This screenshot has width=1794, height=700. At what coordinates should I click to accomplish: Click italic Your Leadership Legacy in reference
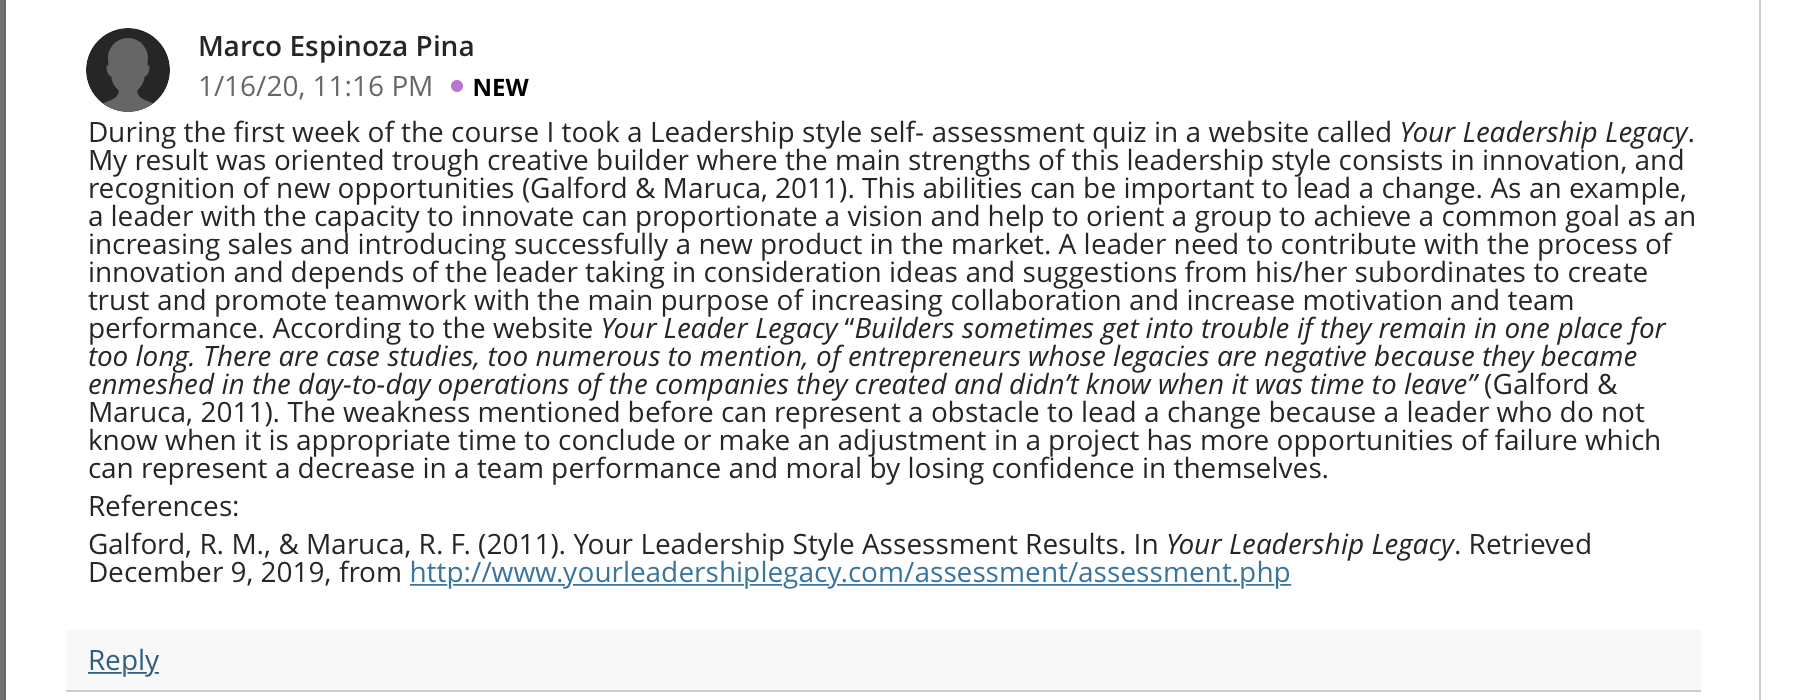tap(1310, 544)
